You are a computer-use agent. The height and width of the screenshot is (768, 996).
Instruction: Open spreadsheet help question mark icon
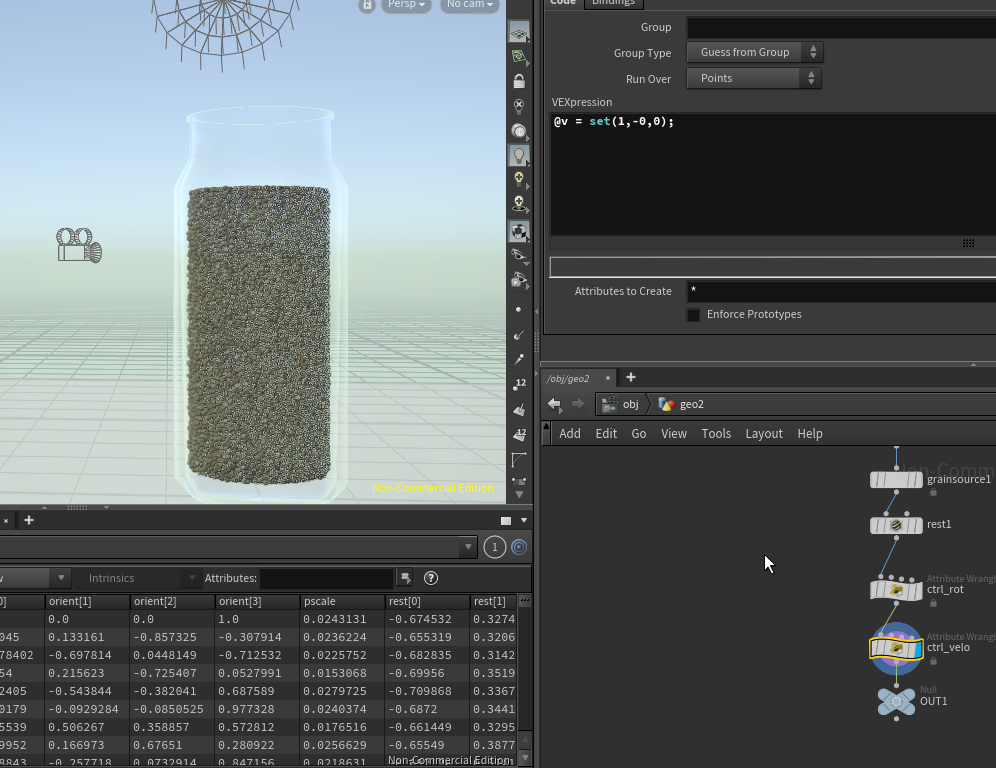click(x=431, y=578)
